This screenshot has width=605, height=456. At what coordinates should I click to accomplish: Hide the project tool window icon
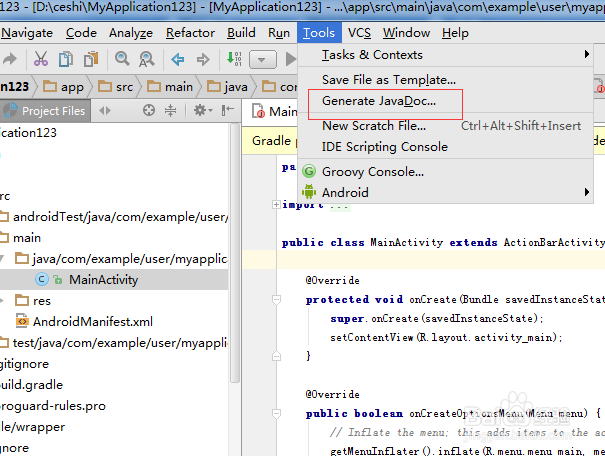tap(228, 111)
